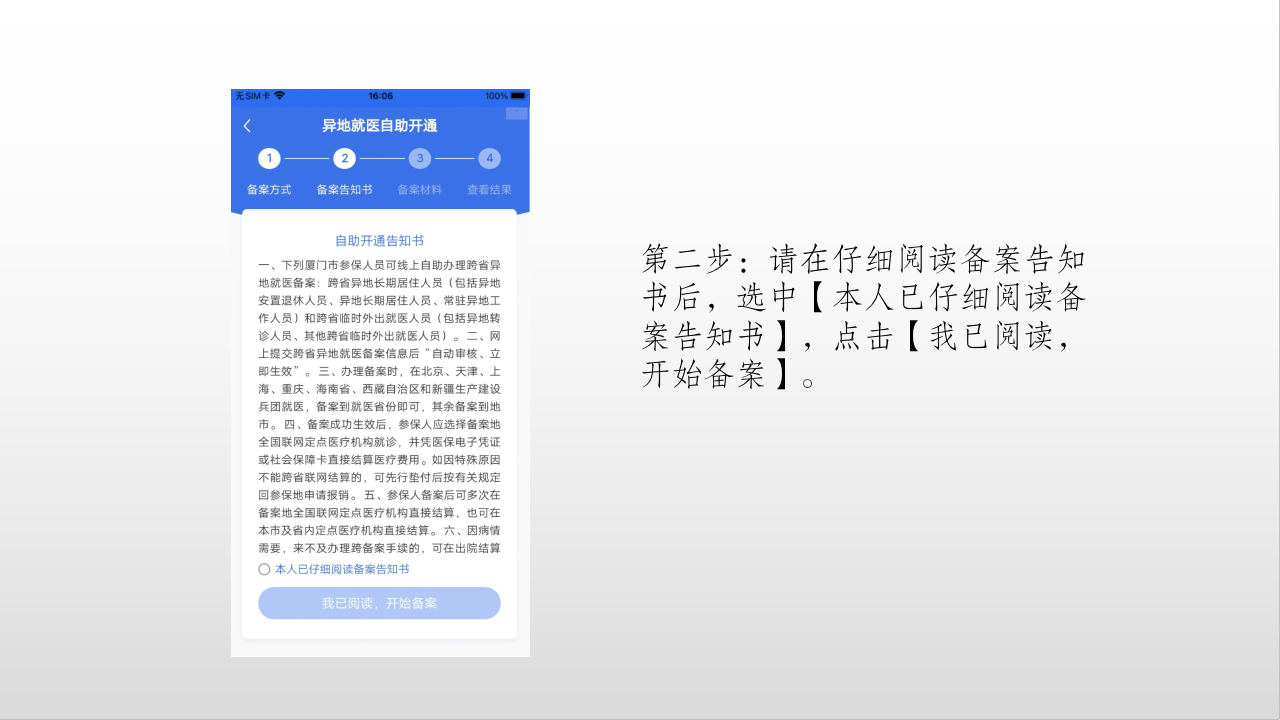Click the 16:06 clock in status bar

380,96
